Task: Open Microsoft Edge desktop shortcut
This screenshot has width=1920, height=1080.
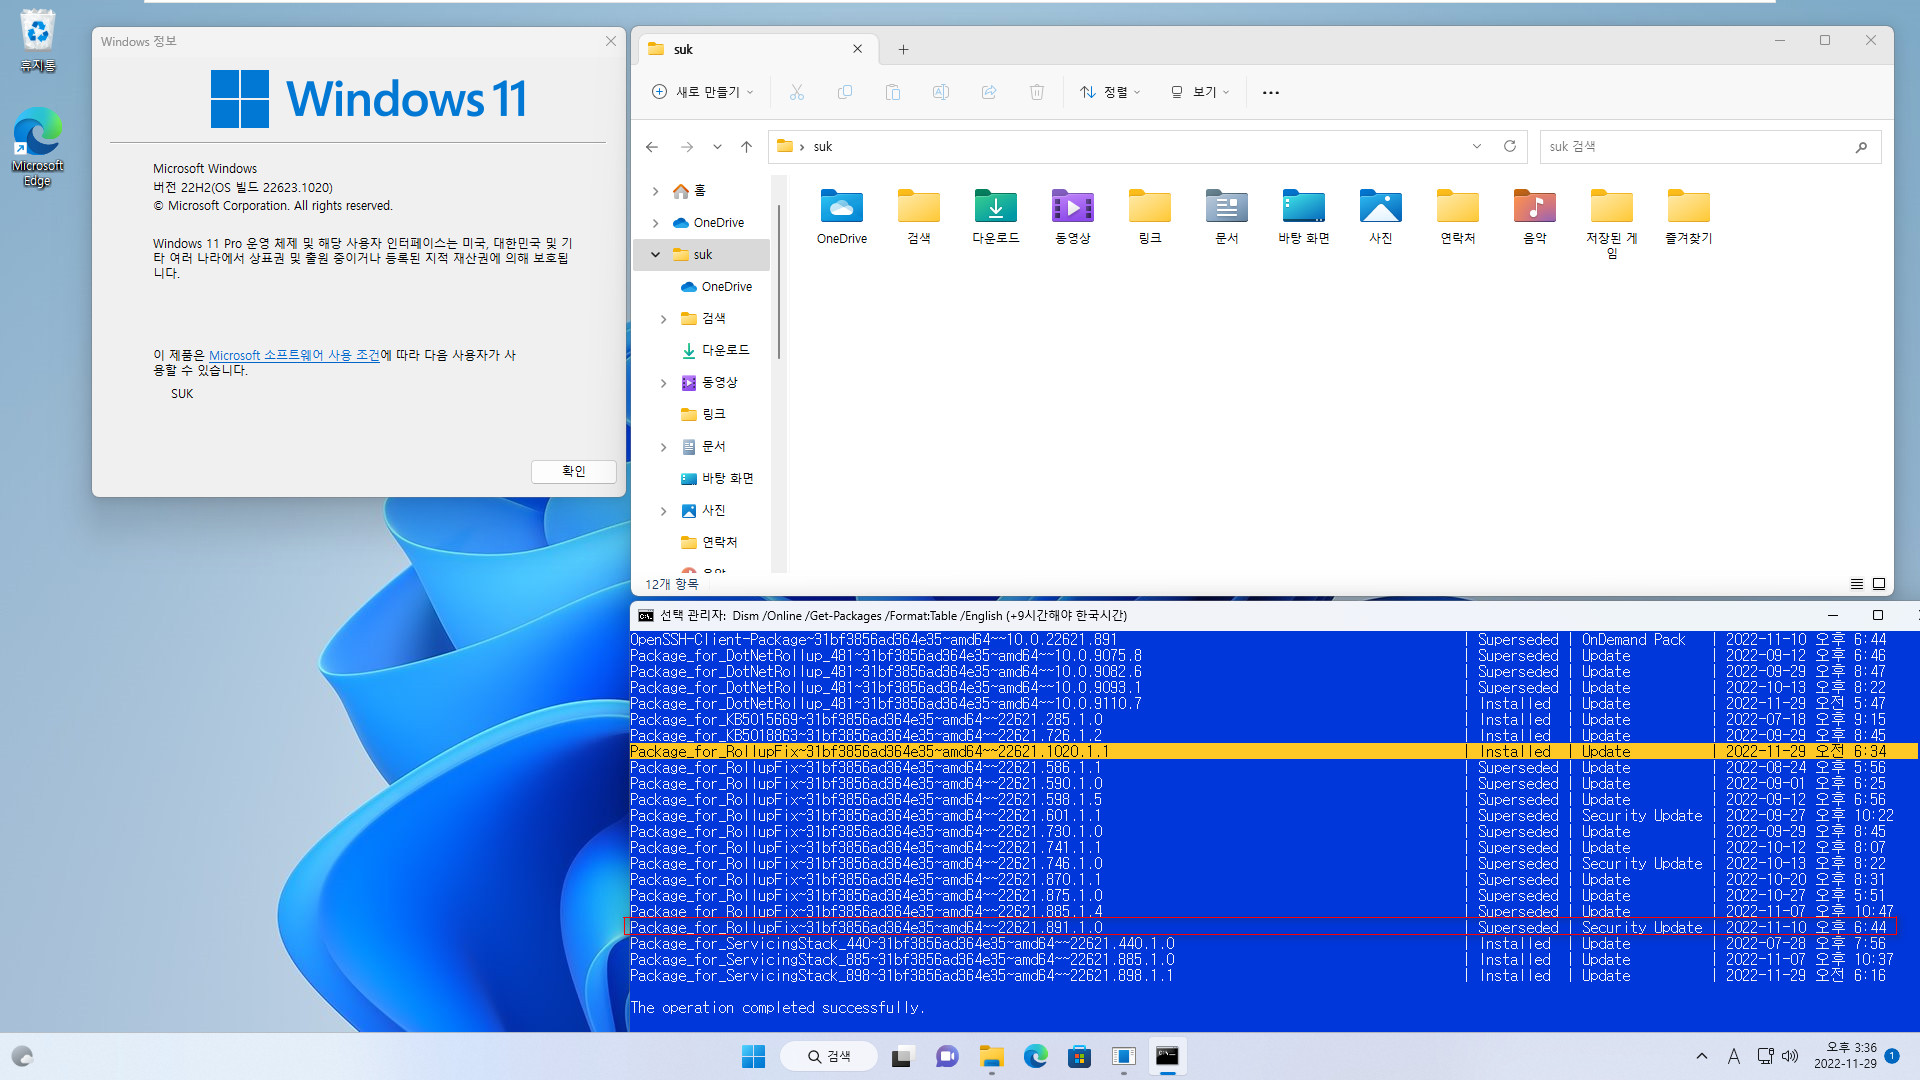Action: 37,148
